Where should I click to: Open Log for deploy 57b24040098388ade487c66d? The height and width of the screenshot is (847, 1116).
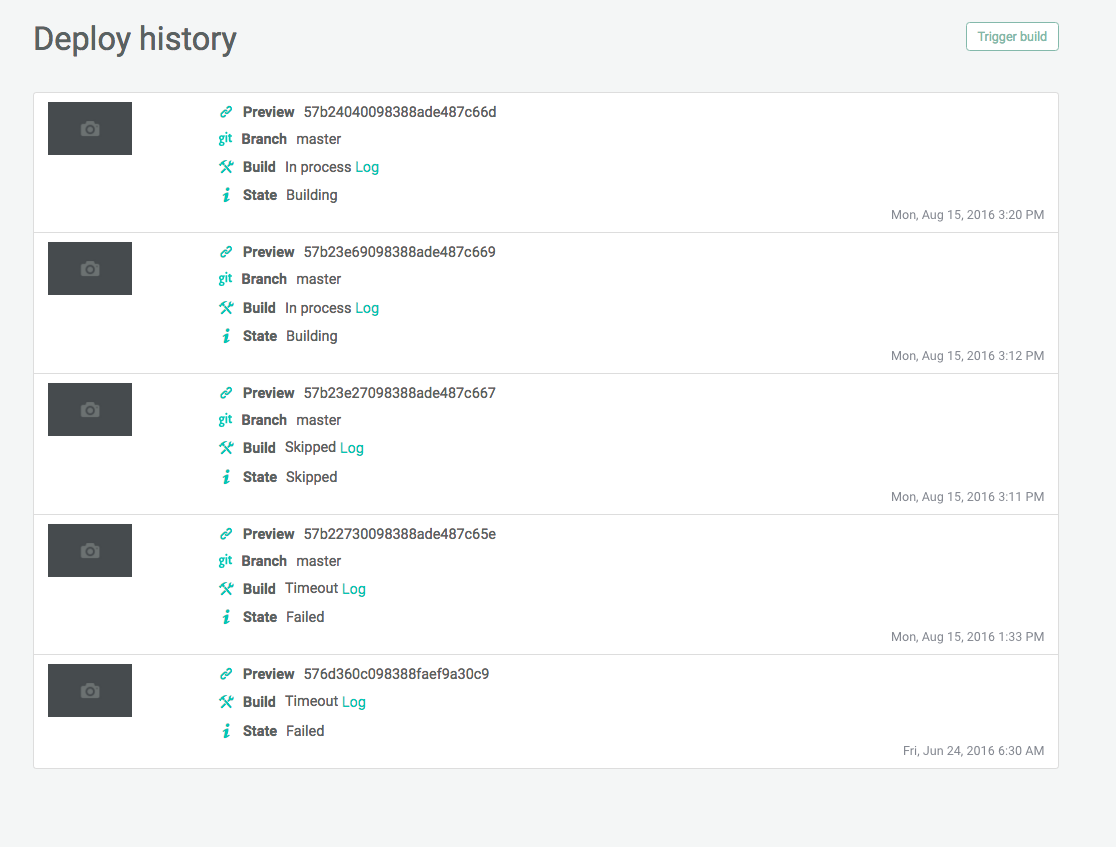click(x=367, y=167)
